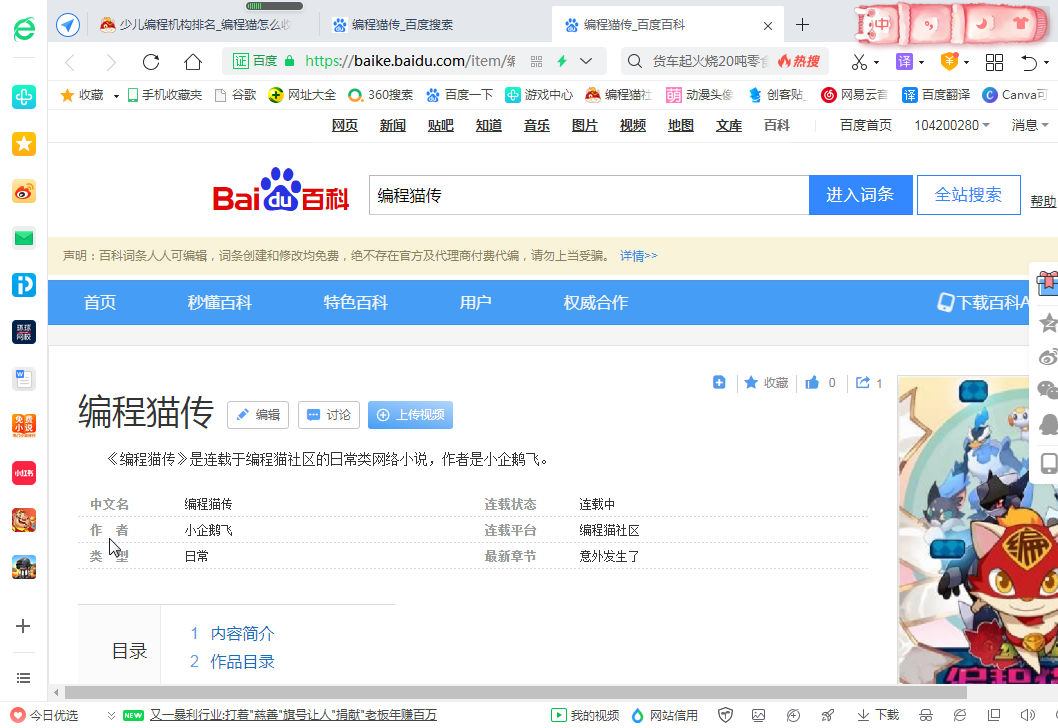Viewport: 1058px width, 728px height.
Task: Click the sound speaker icon in status bar
Action: point(1028,715)
